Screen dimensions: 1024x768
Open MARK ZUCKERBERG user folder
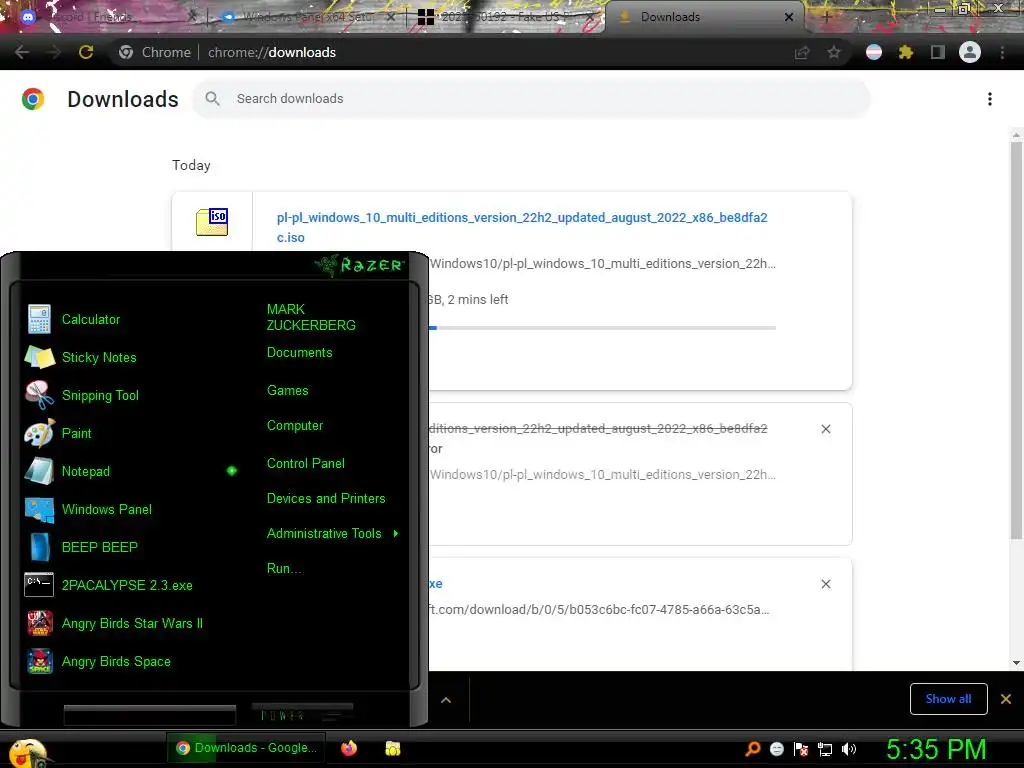tap(311, 317)
